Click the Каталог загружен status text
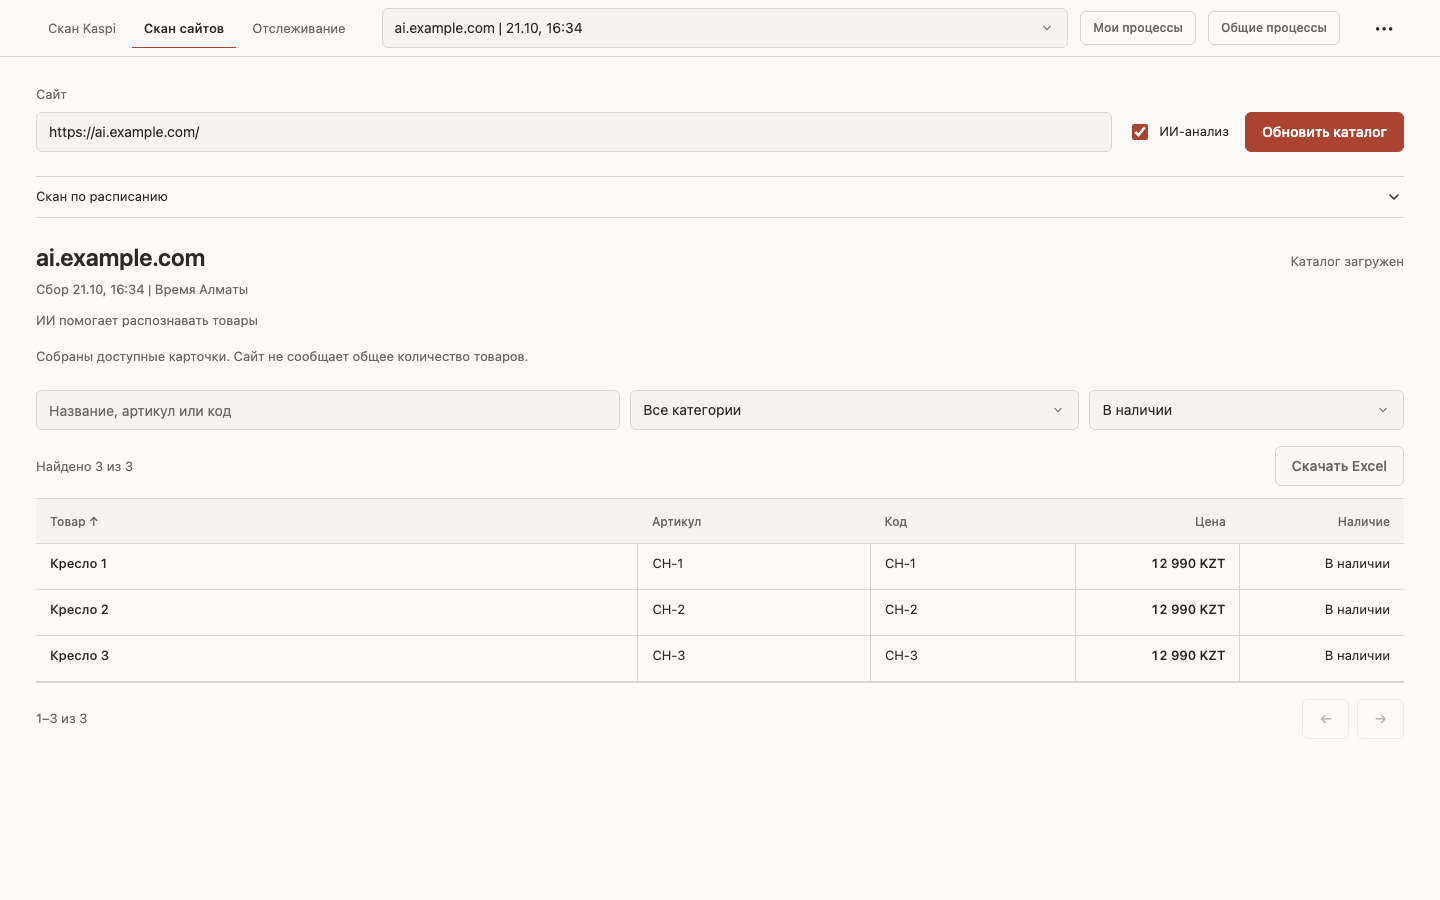This screenshot has height=900, width=1440. point(1347,262)
